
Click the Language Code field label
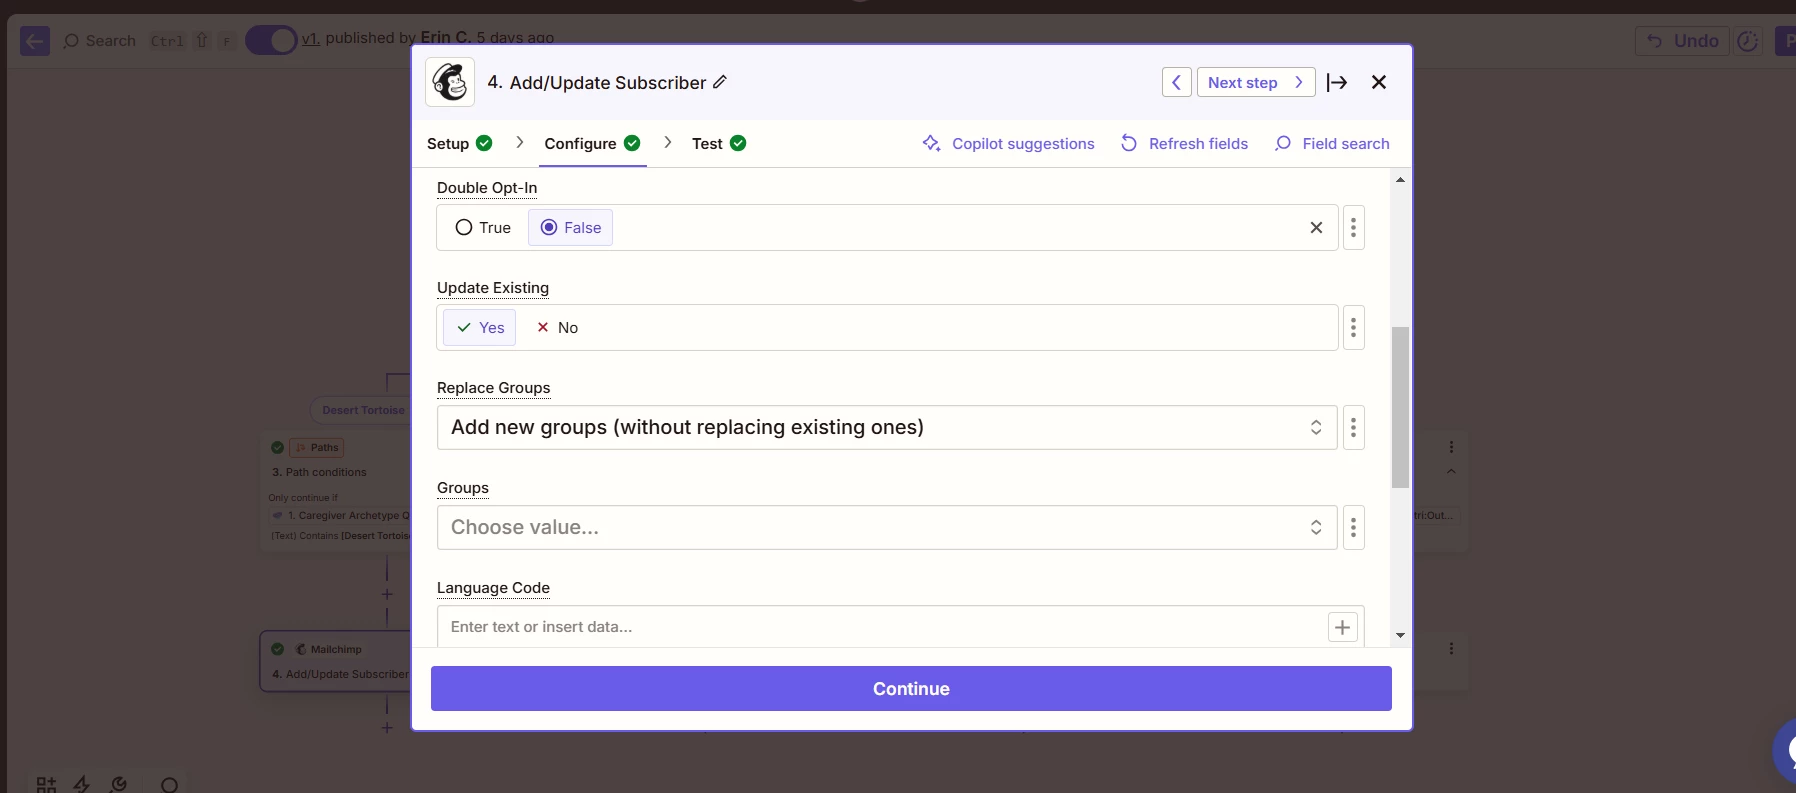493,587
